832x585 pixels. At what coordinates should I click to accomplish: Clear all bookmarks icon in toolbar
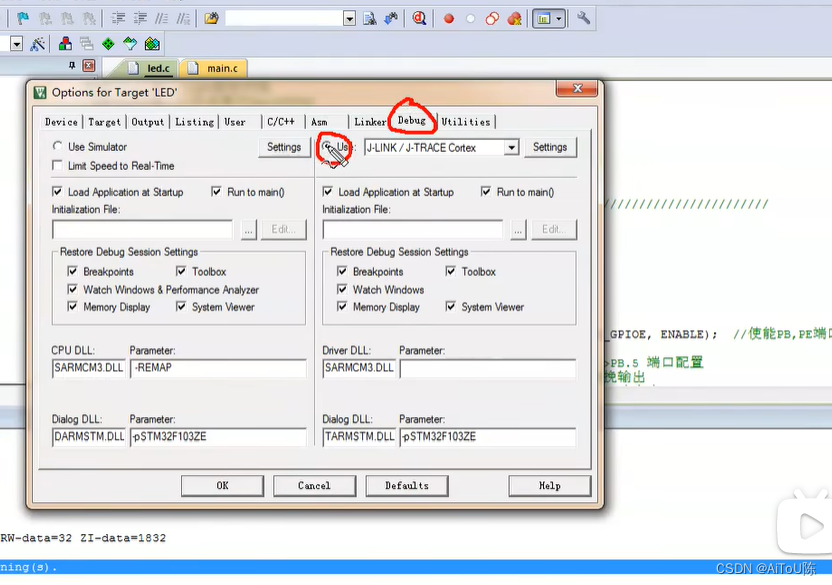click(x=89, y=19)
